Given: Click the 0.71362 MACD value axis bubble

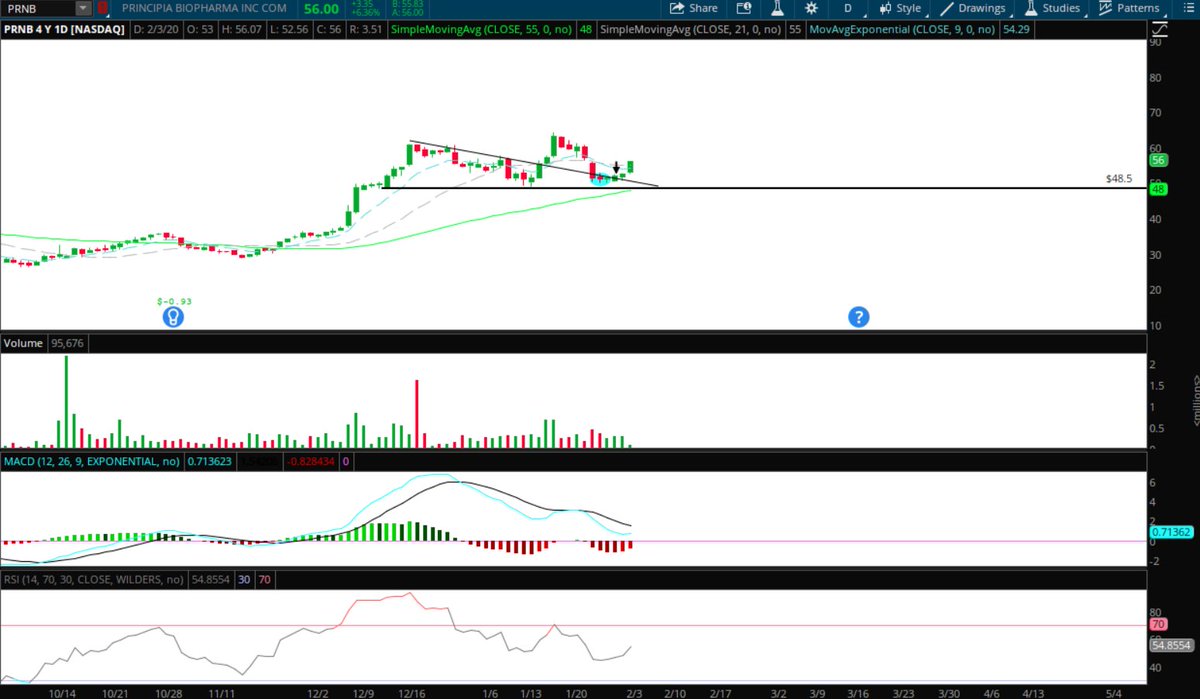Looking at the screenshot, I should click(x=1171, y=534).
